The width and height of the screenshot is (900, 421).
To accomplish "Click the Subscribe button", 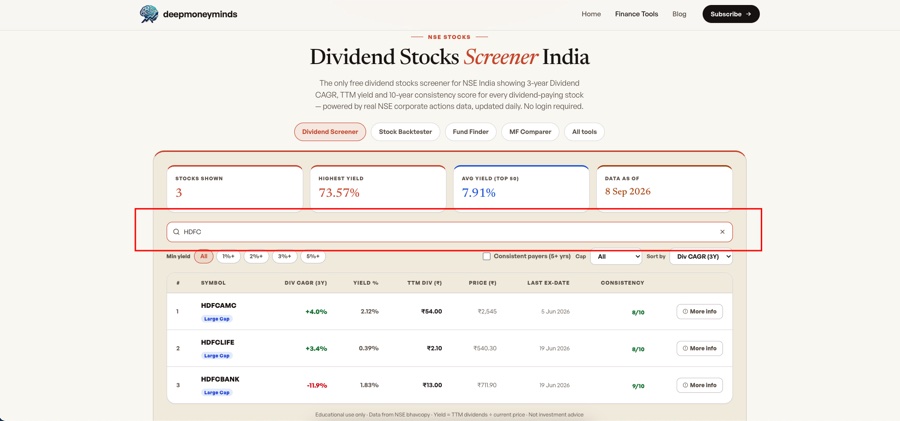I will click(x=731, y=14).
